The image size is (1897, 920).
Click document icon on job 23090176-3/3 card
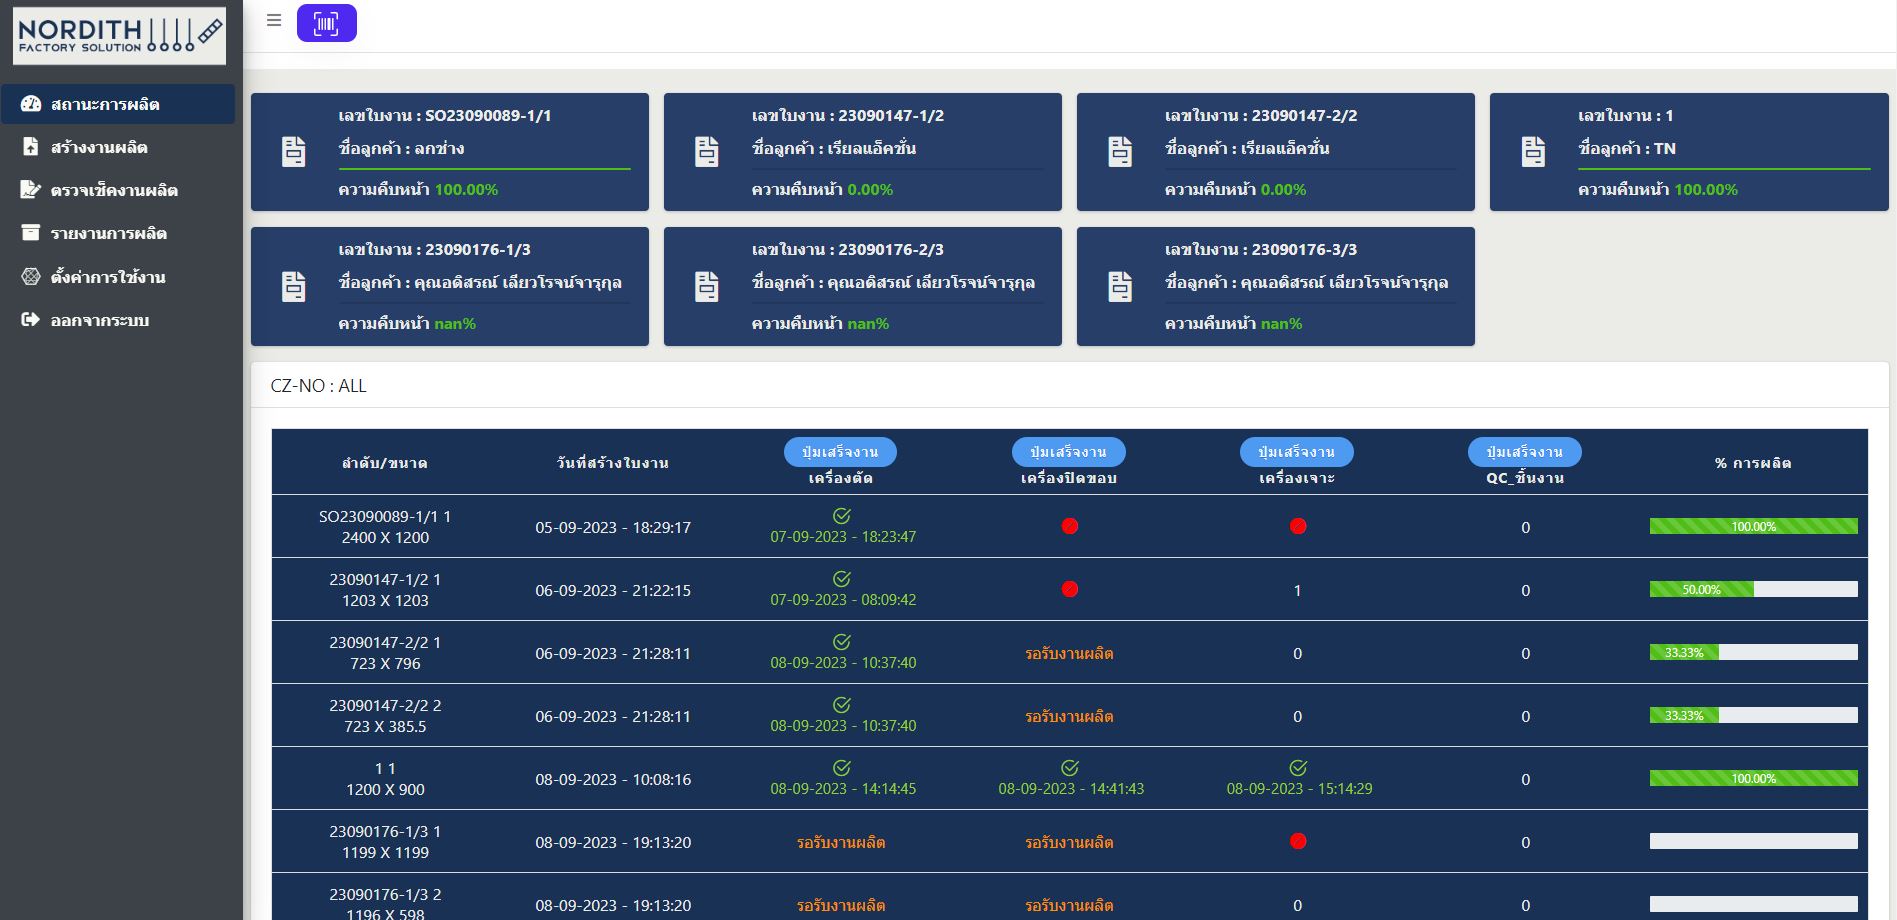(x=1119, y=287)
